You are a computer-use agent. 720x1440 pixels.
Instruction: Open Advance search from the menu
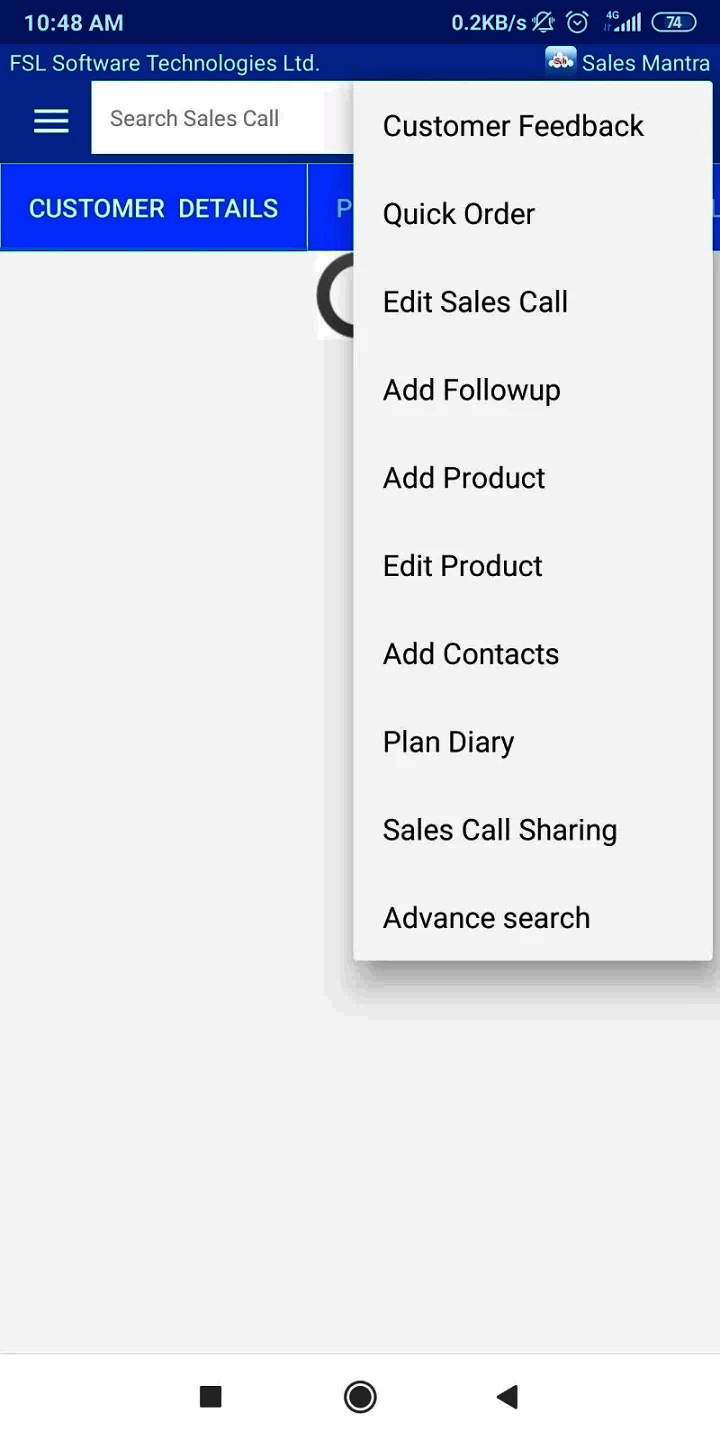[x=486, y=918]
